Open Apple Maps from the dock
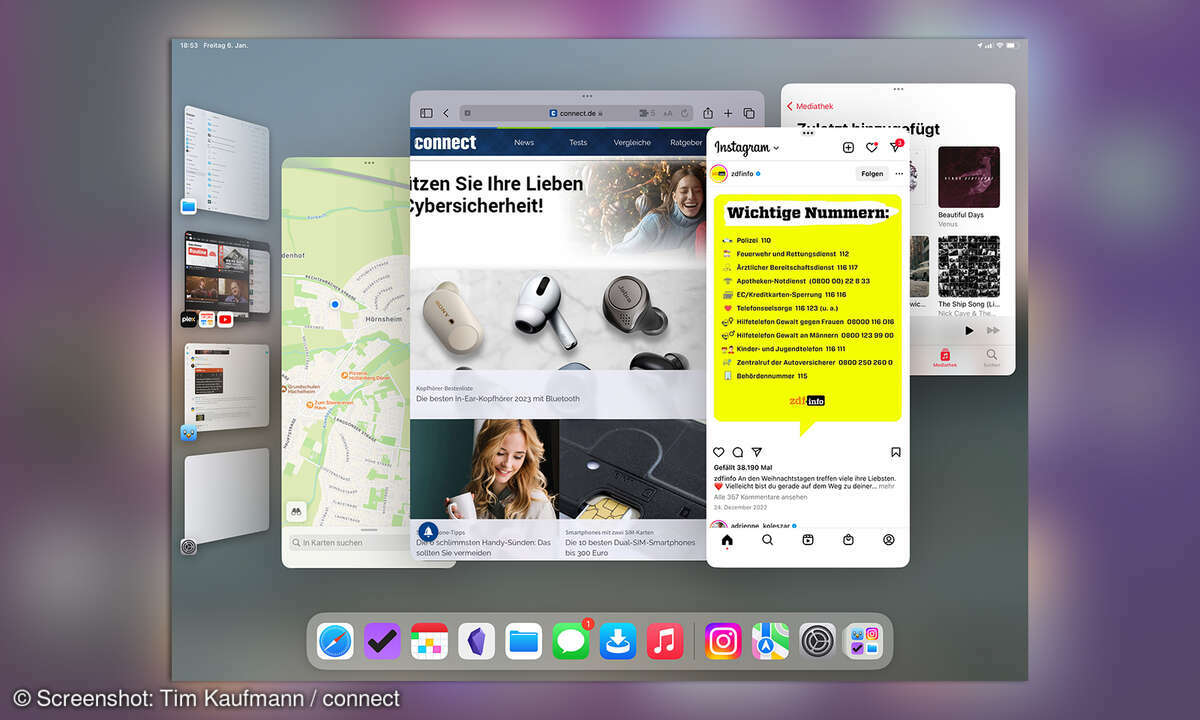This screenshot has height=720, width=1200. point(770,640)
